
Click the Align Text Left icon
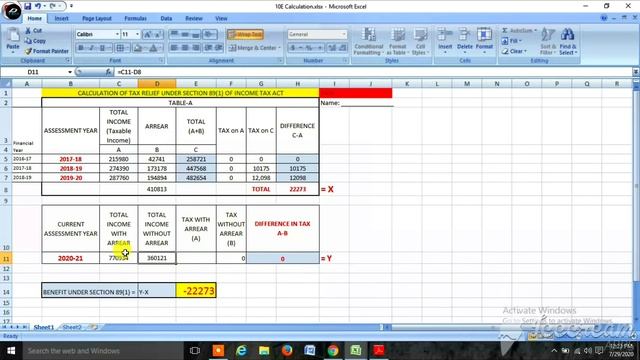tap(174, 48)
